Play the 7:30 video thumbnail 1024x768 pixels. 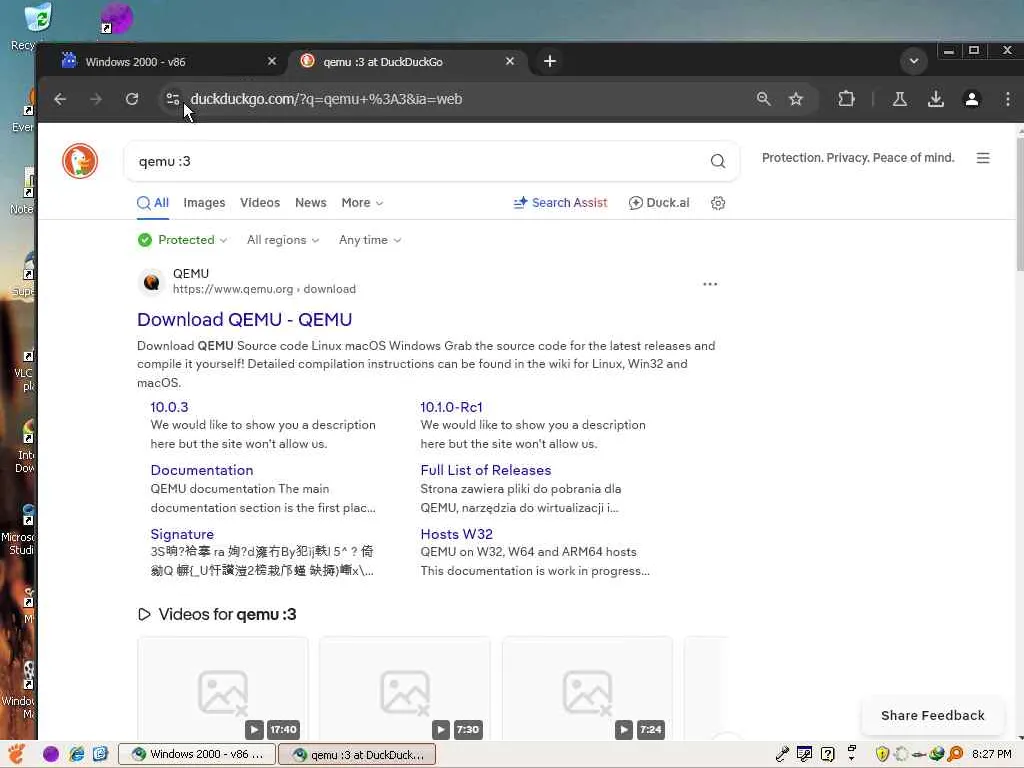tap(405, 689)
